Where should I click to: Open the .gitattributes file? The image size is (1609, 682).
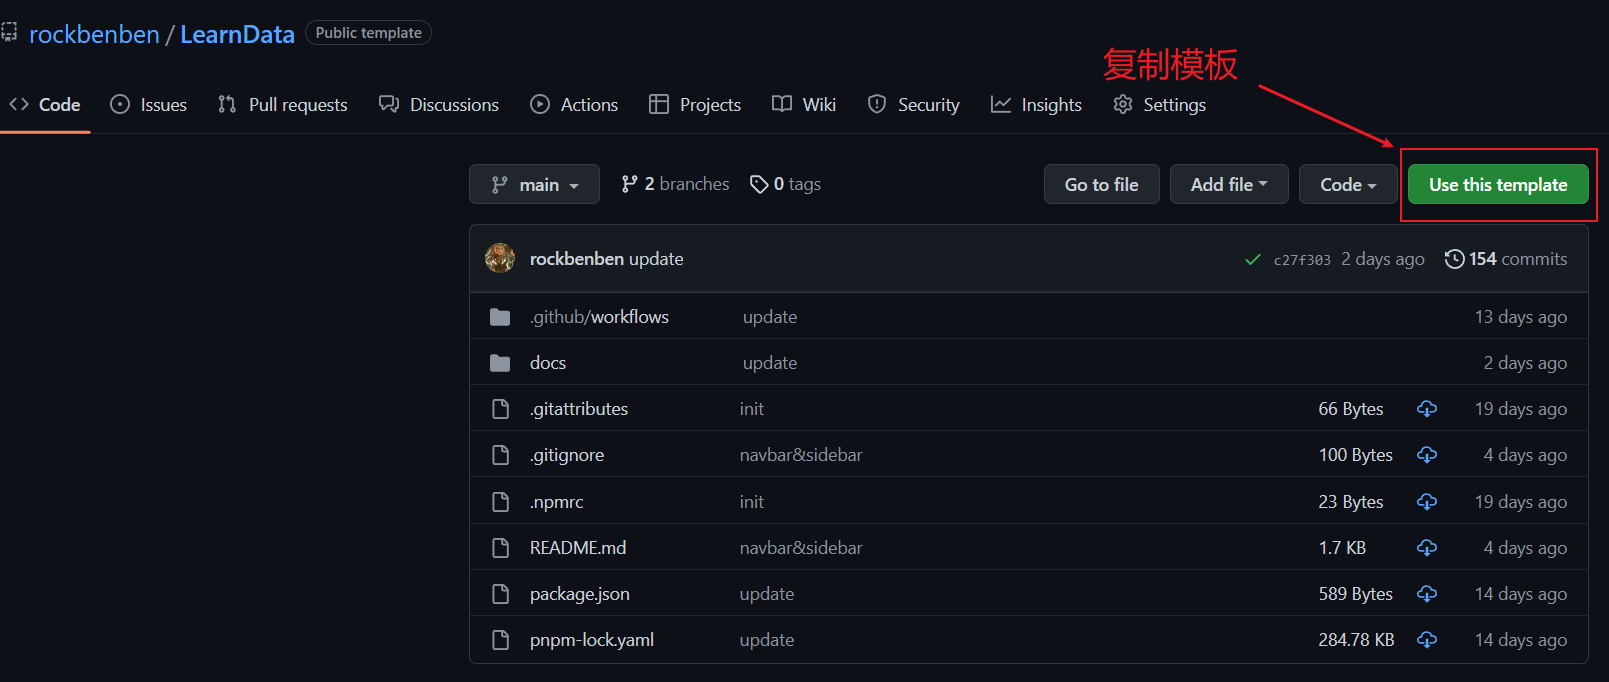point(579,408)
